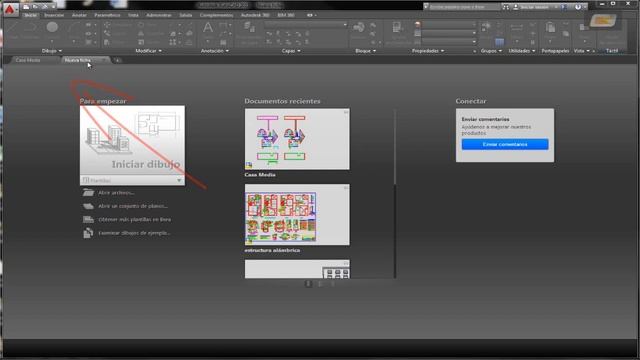Image resolution: width=640 pixels, height=360 pixels.
Task: Open the Casa Media recent drawing thumbnail
Action: click(297, 139)
